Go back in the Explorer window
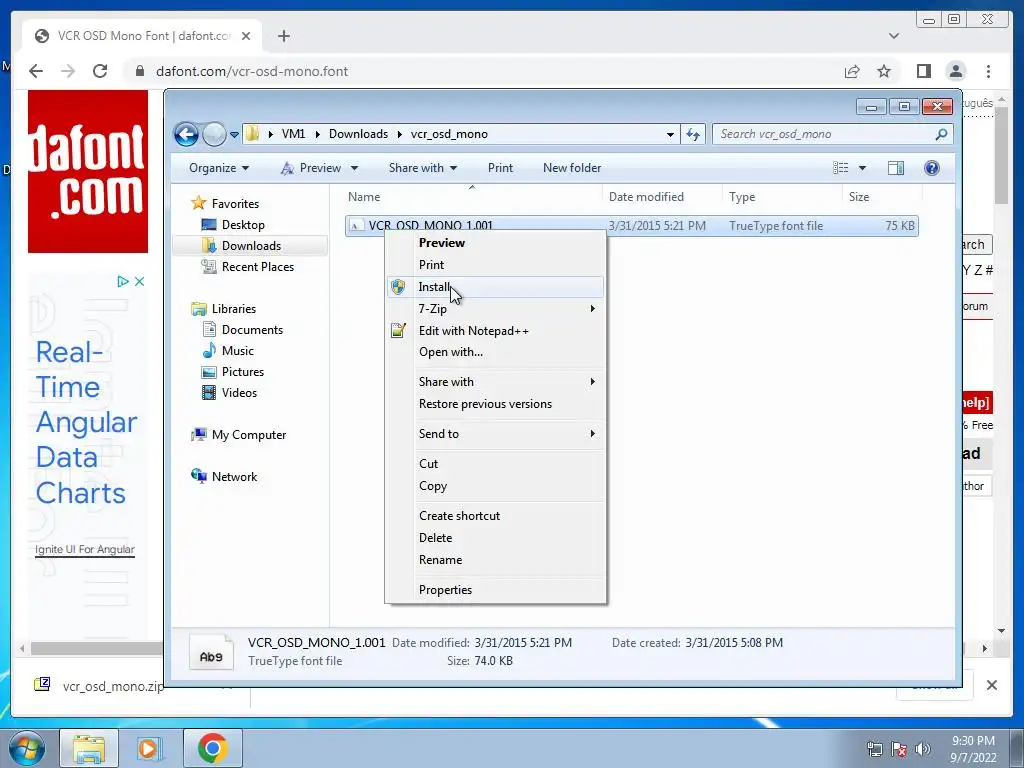This screenshot has height=768, width=1024. tap(186, 135)
